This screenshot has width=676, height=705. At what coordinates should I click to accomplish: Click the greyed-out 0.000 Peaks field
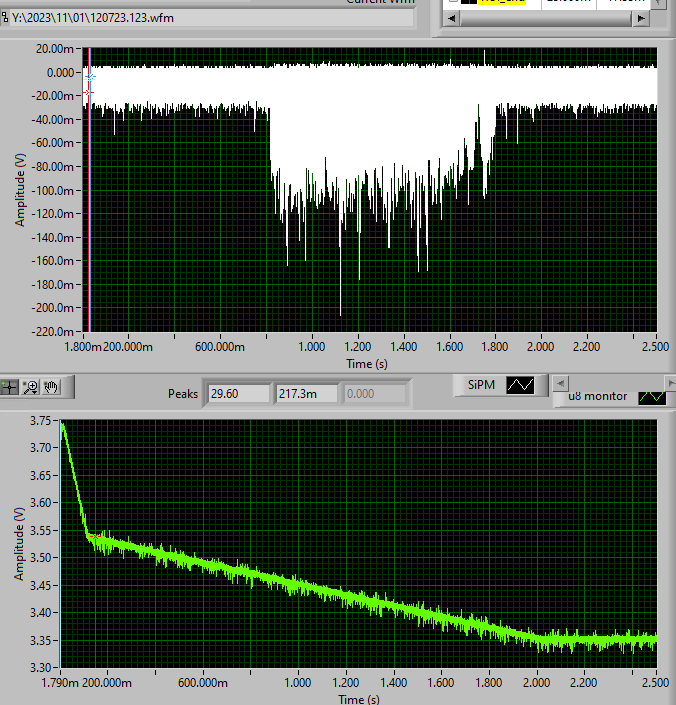[x=373, y=394]
